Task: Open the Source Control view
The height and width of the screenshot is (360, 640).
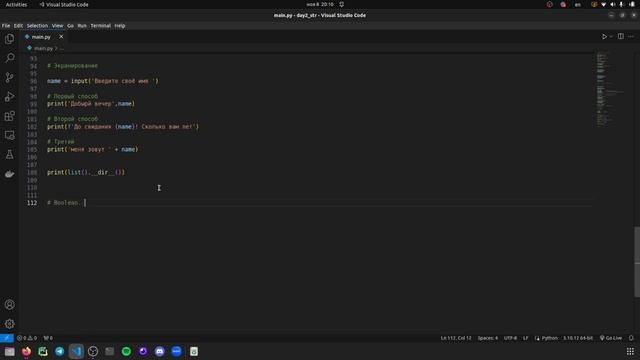Action: (x=9, y=77)
